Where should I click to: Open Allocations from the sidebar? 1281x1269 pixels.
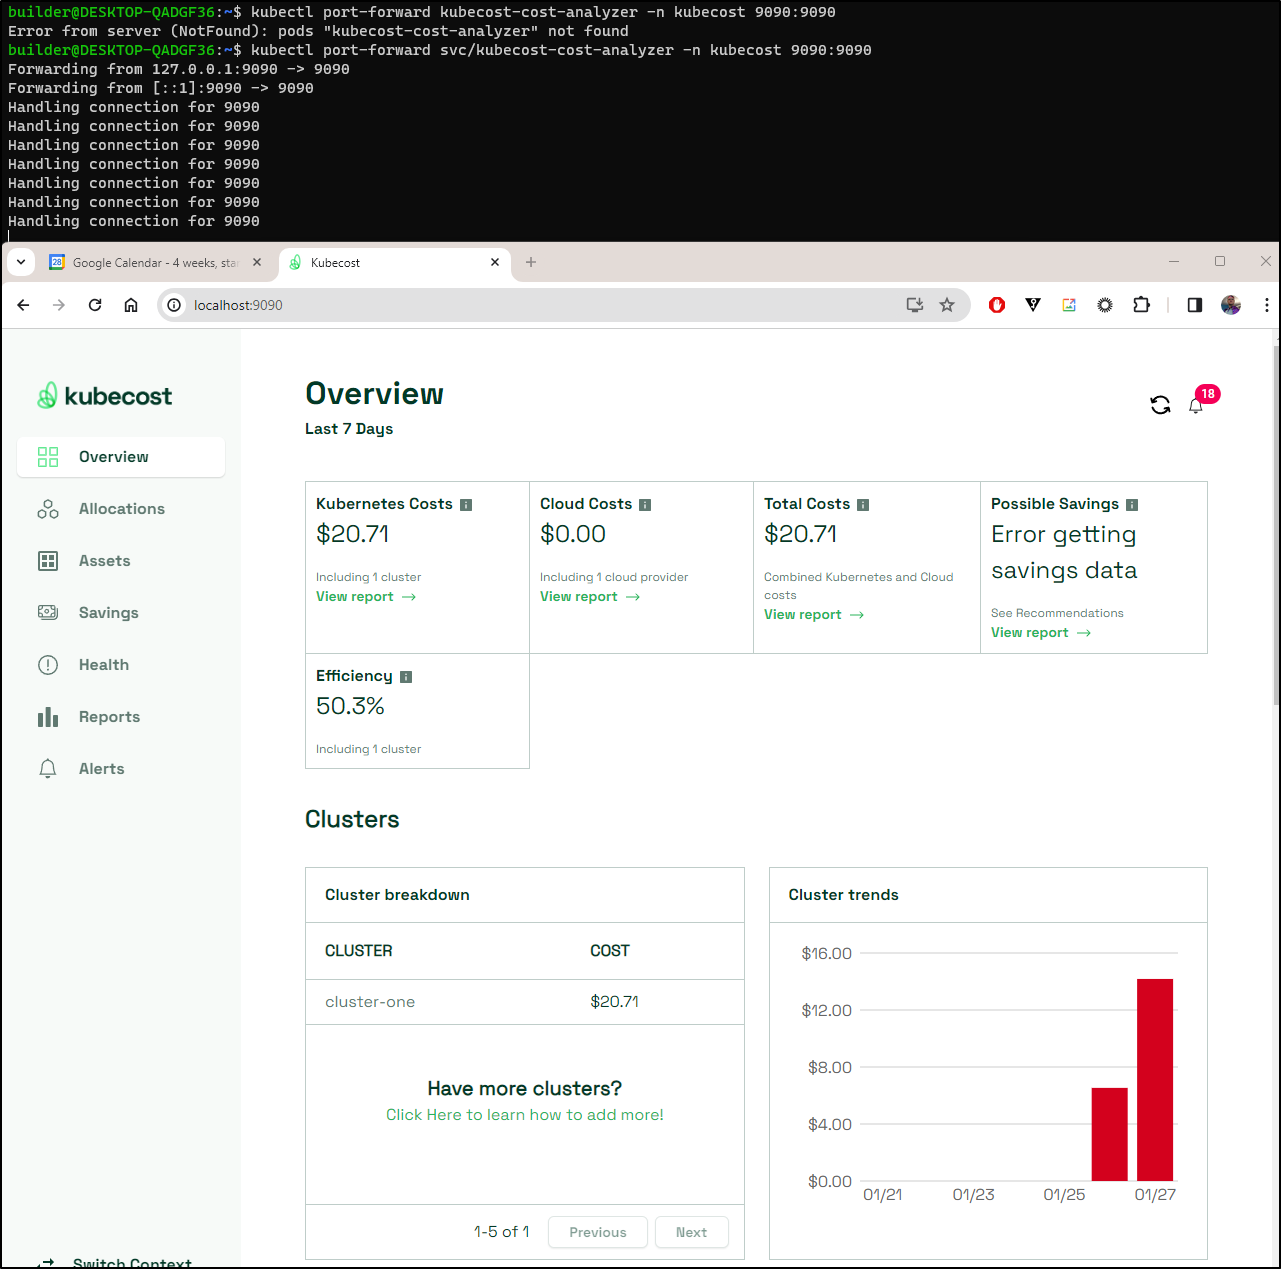pyautogui.click(x=121, y=509)
